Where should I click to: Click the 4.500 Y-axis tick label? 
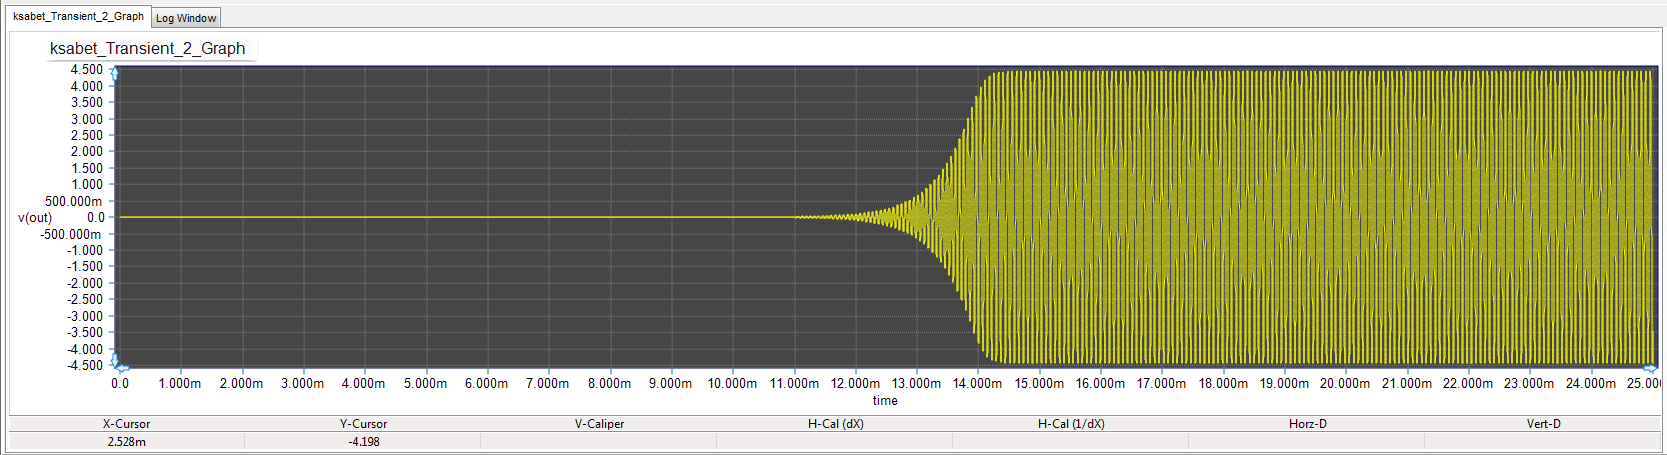click(x=86, y=69)
